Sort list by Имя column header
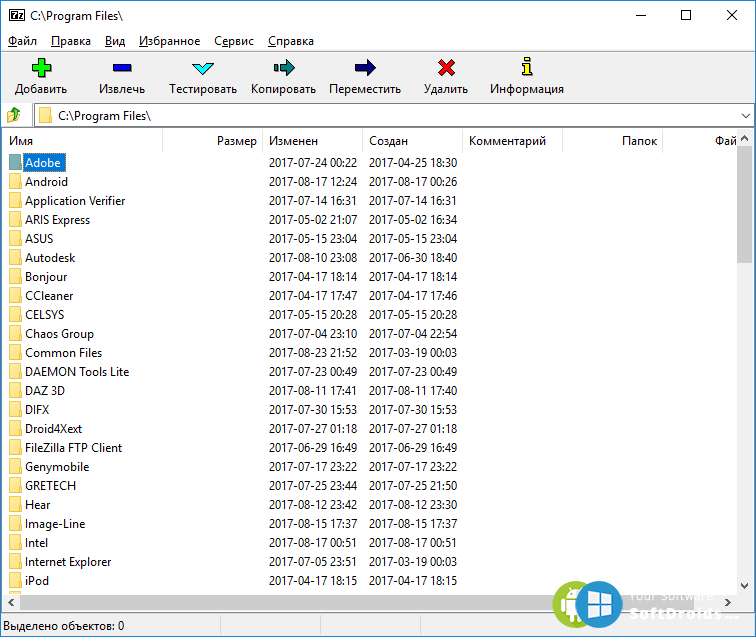This screenshot has height=637, width=756. pyautogui.click(x=82, y=141)
